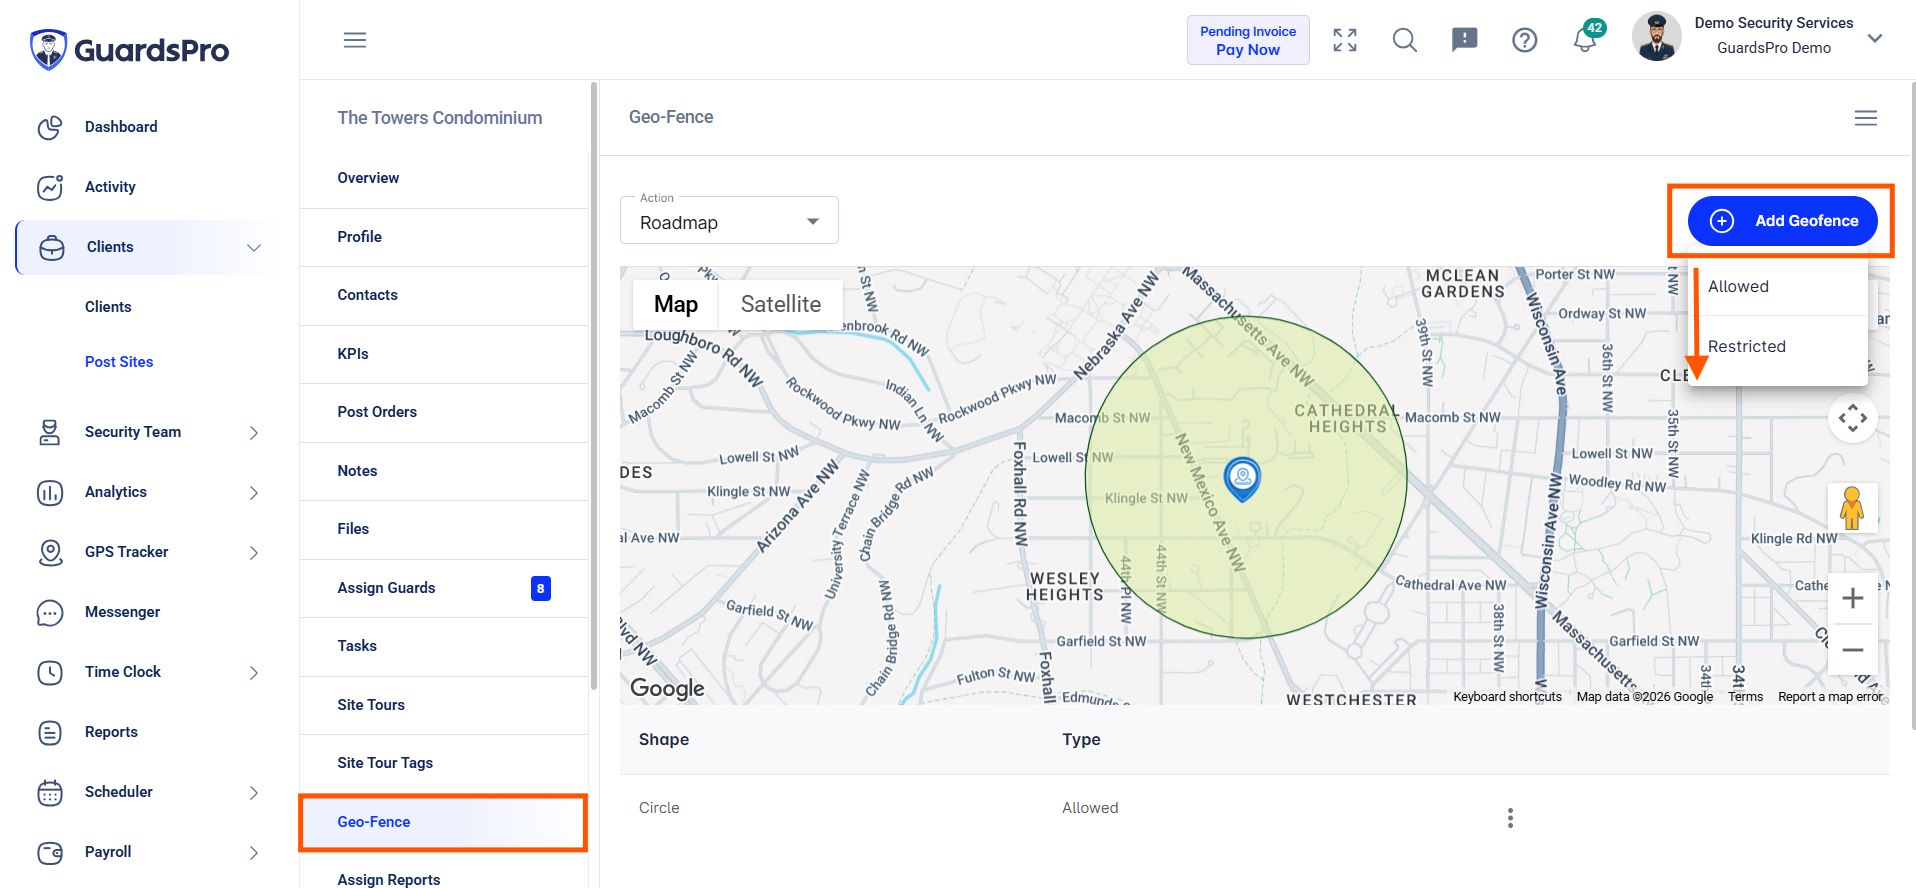Open Dashboard from the sidebar
The image size is (1916, 888).
121,127
